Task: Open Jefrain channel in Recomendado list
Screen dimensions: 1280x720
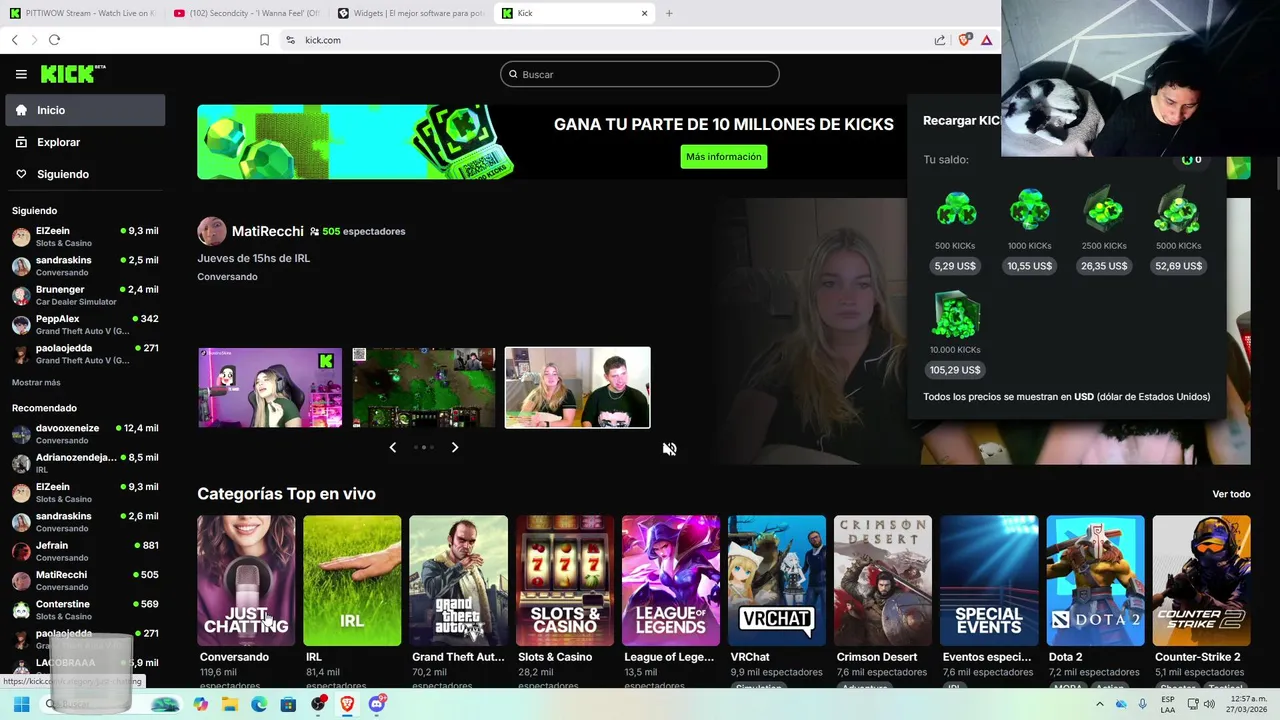Action: 85,551
